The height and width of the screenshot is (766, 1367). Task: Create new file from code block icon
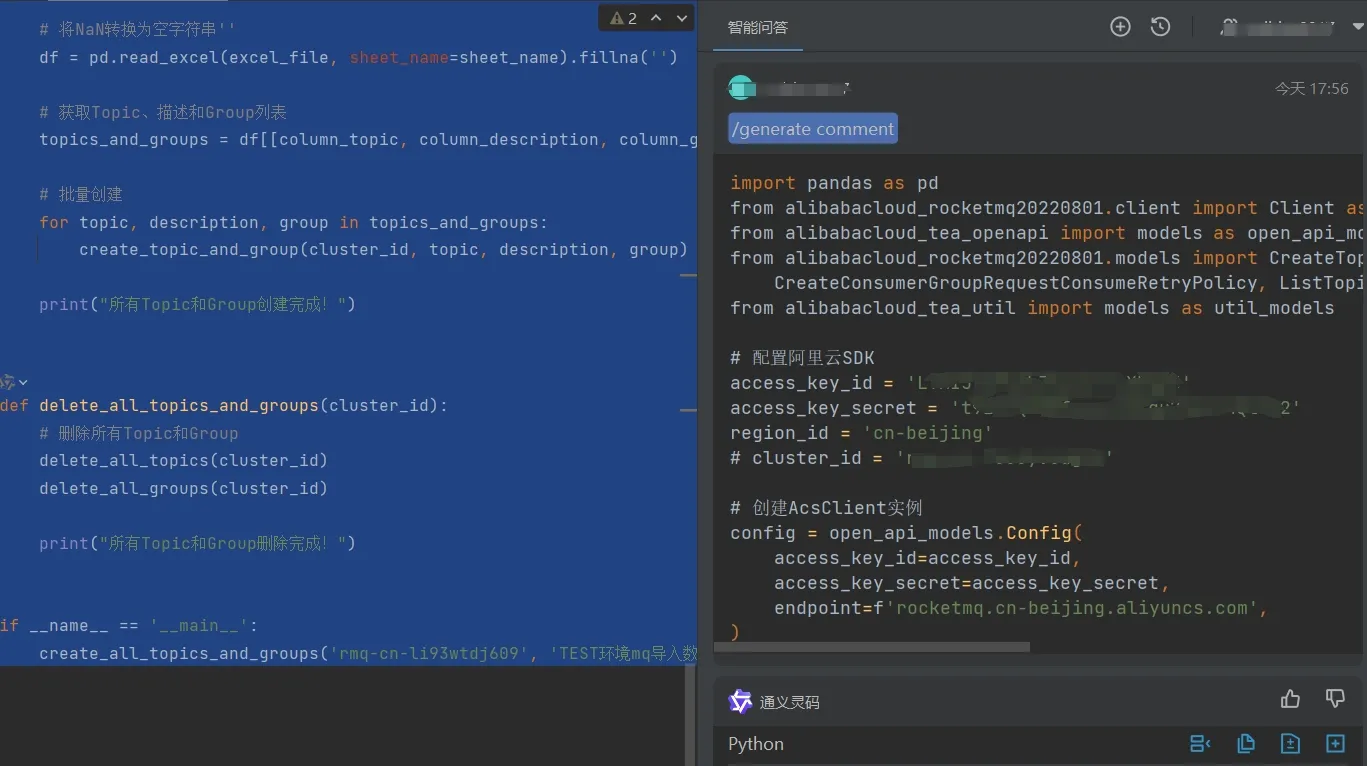(x=1335, y=744)
